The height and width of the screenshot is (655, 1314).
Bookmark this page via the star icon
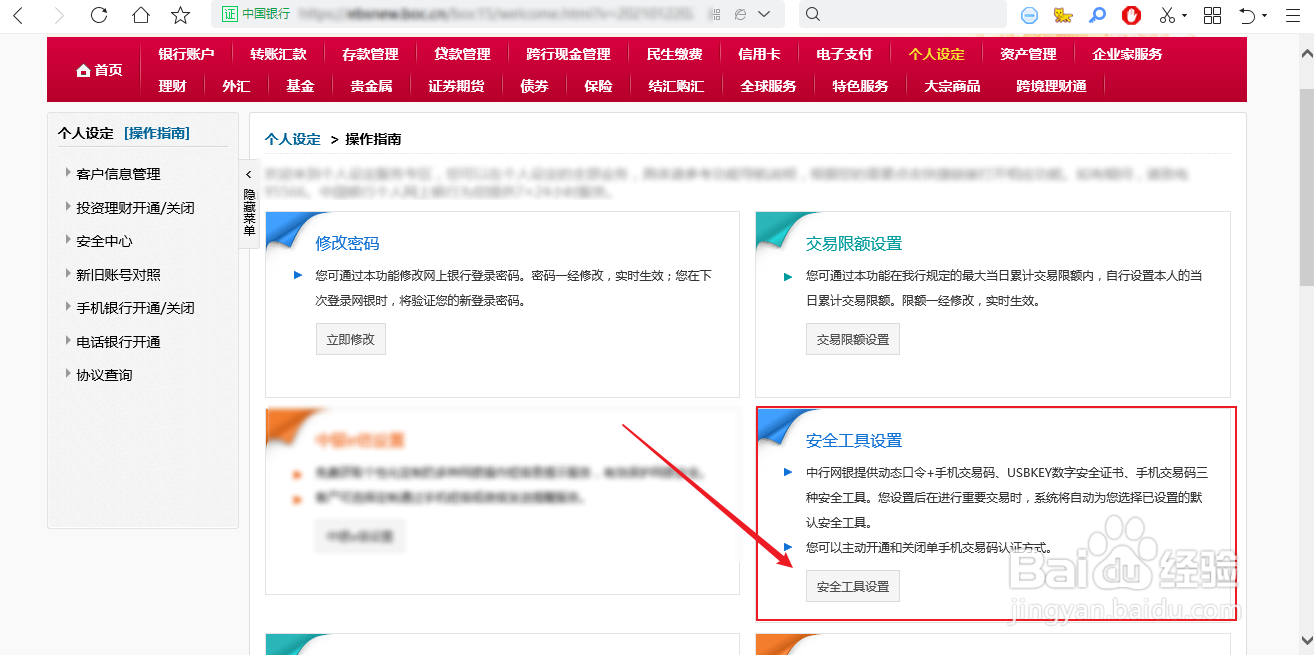[x=180, y=15]
